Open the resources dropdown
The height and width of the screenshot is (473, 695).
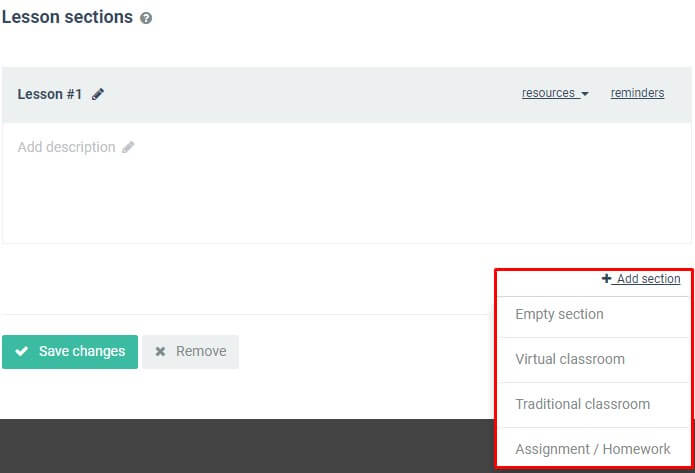(555, 93)
